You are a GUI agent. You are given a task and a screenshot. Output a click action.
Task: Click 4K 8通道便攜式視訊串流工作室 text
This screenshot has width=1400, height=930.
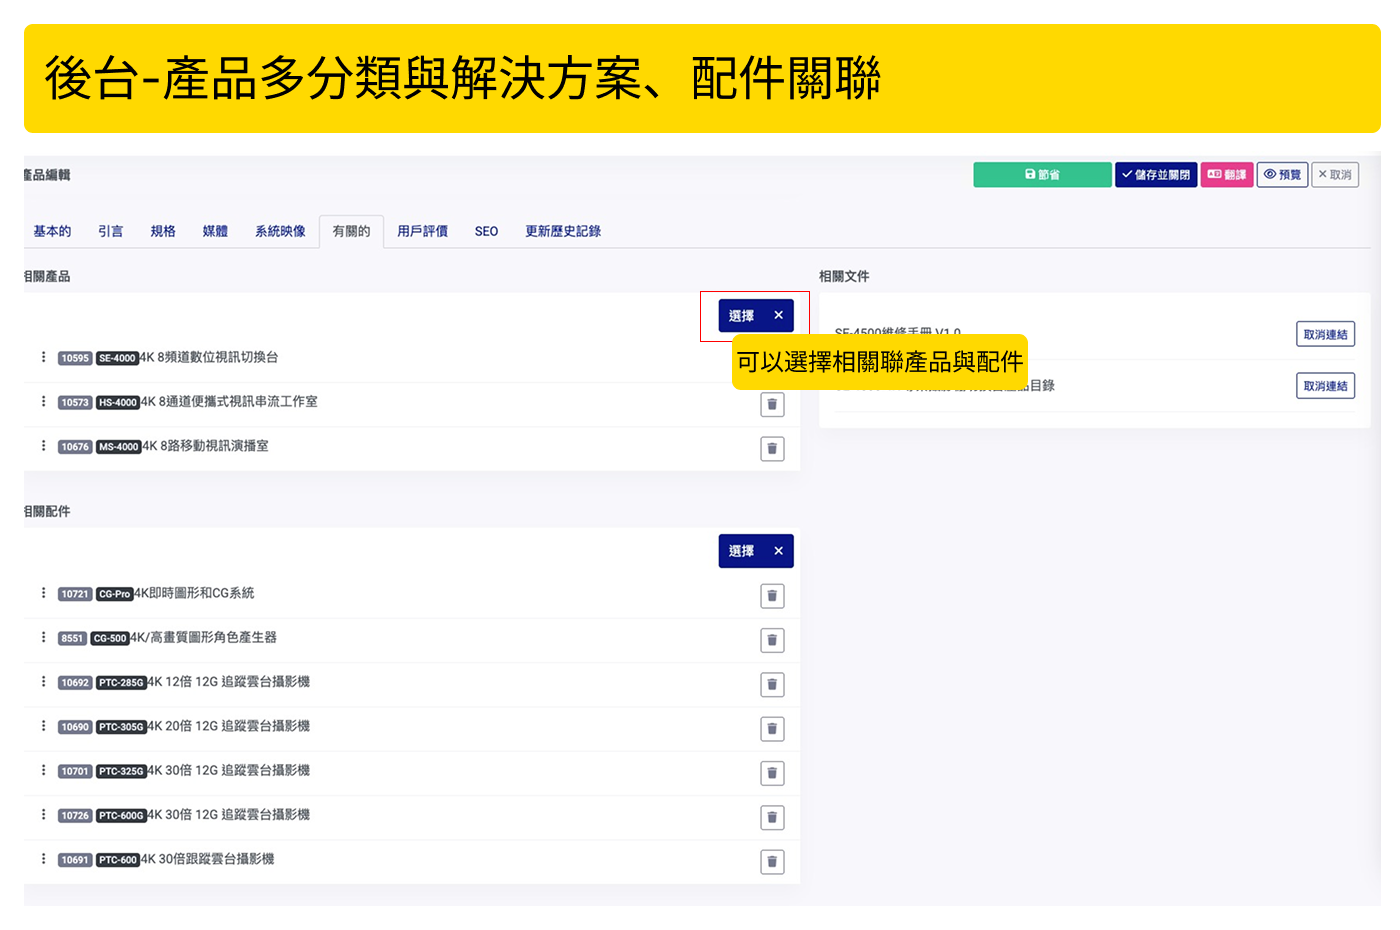pos(229,402)
